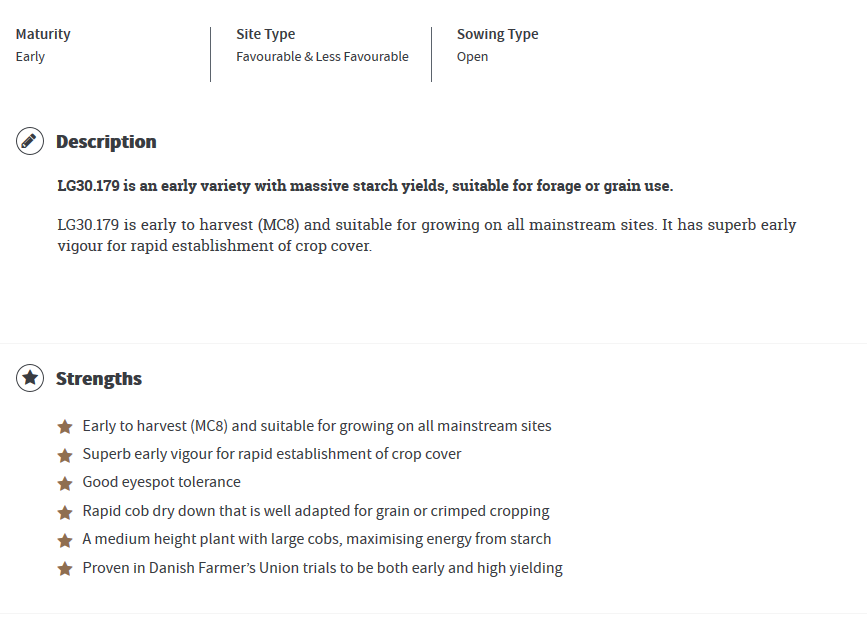Click the bold LG30.179 summary sentence
Viewport: 867px width, 620px height.
click(x=365, y=186)
